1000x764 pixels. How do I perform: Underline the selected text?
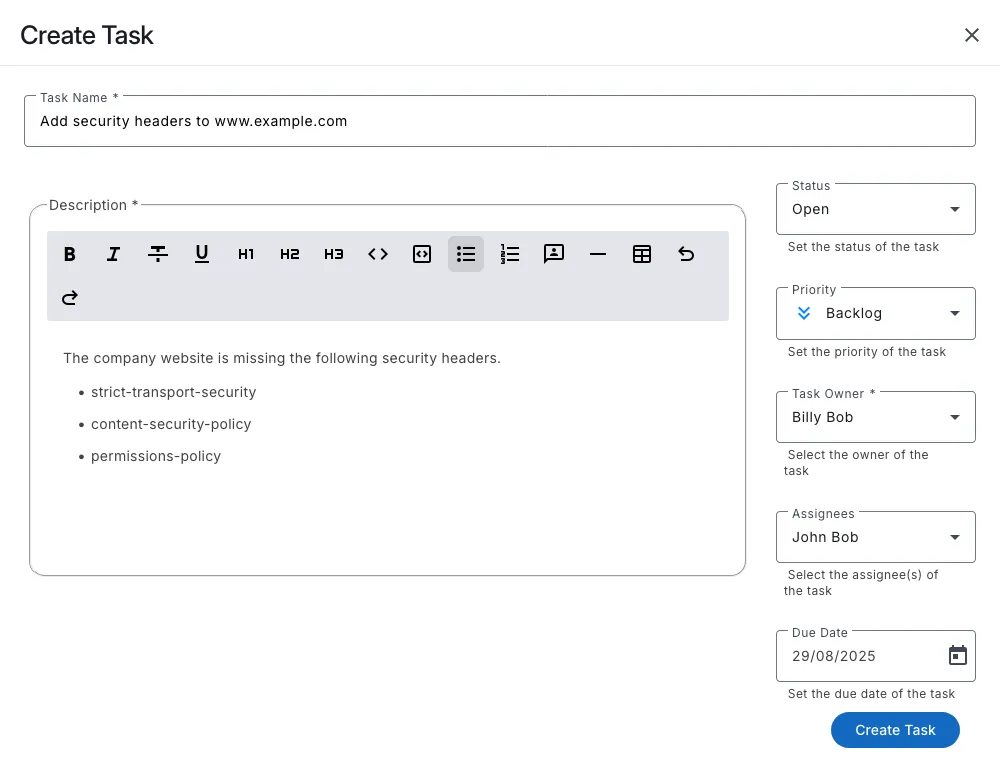pos(202,254)
